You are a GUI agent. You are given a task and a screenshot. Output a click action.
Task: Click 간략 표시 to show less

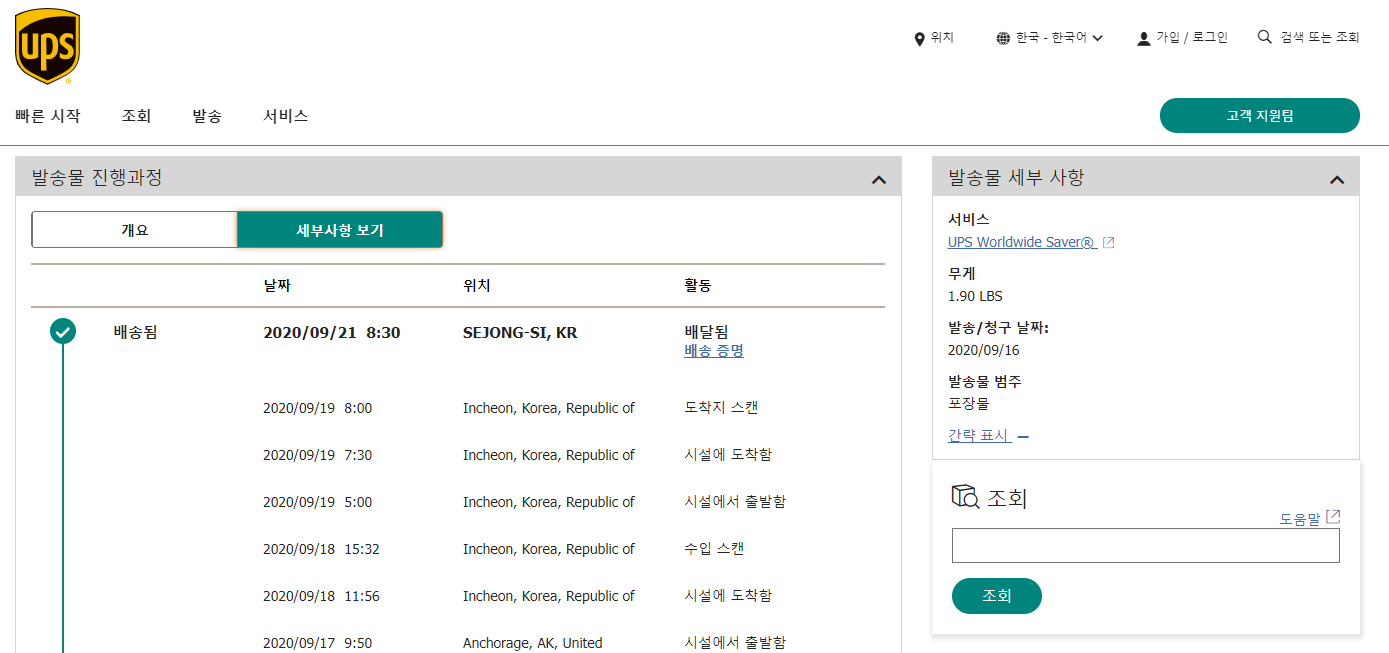pos(988,436)
